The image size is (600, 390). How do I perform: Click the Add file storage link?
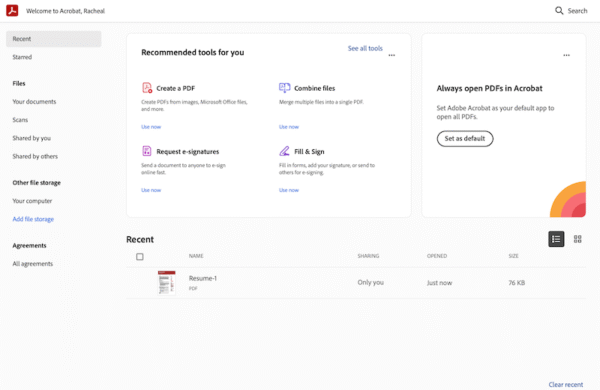(x=33, y=219)
